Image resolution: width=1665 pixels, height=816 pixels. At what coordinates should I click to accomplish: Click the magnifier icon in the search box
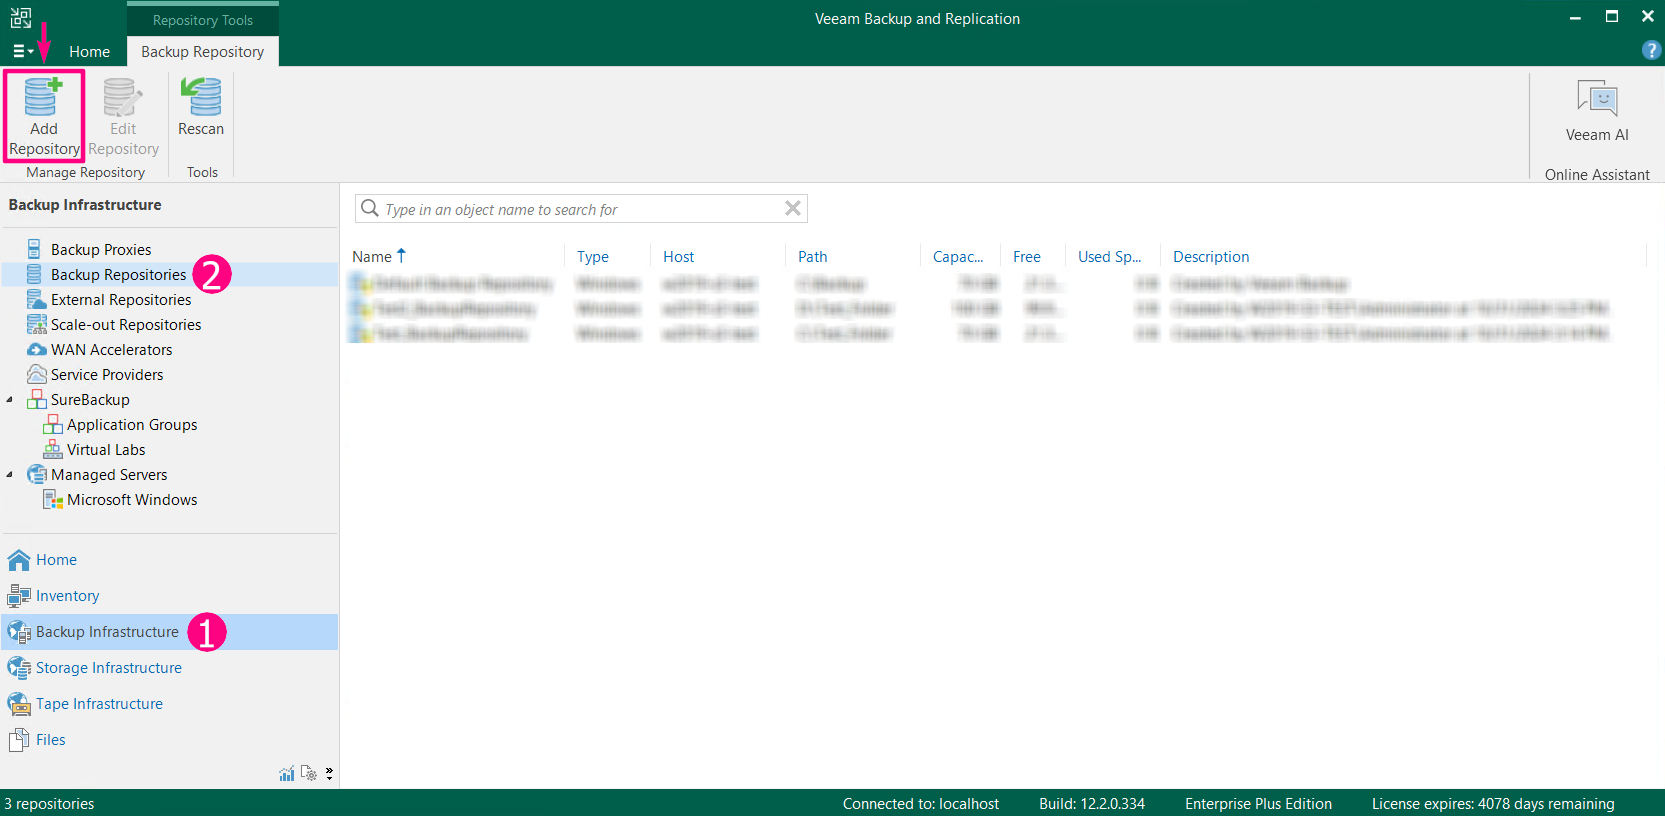[370, 208]
